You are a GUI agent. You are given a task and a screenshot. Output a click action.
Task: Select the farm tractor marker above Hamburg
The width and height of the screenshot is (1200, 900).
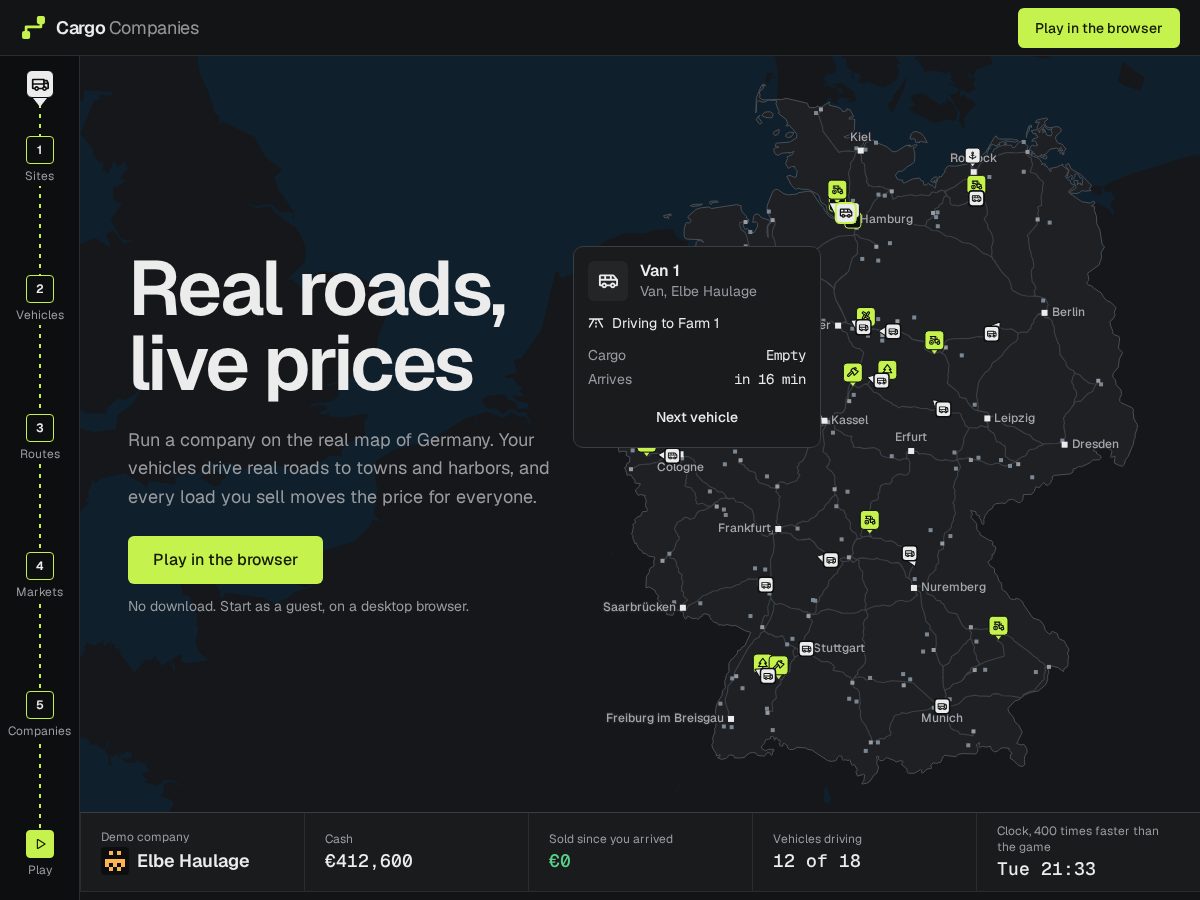[837, 189]
